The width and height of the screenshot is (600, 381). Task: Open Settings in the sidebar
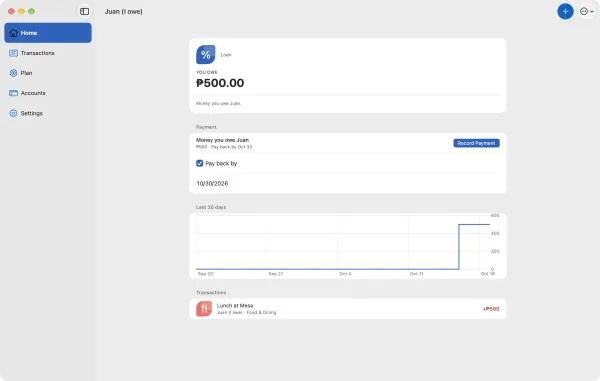[x=48, y=113]
